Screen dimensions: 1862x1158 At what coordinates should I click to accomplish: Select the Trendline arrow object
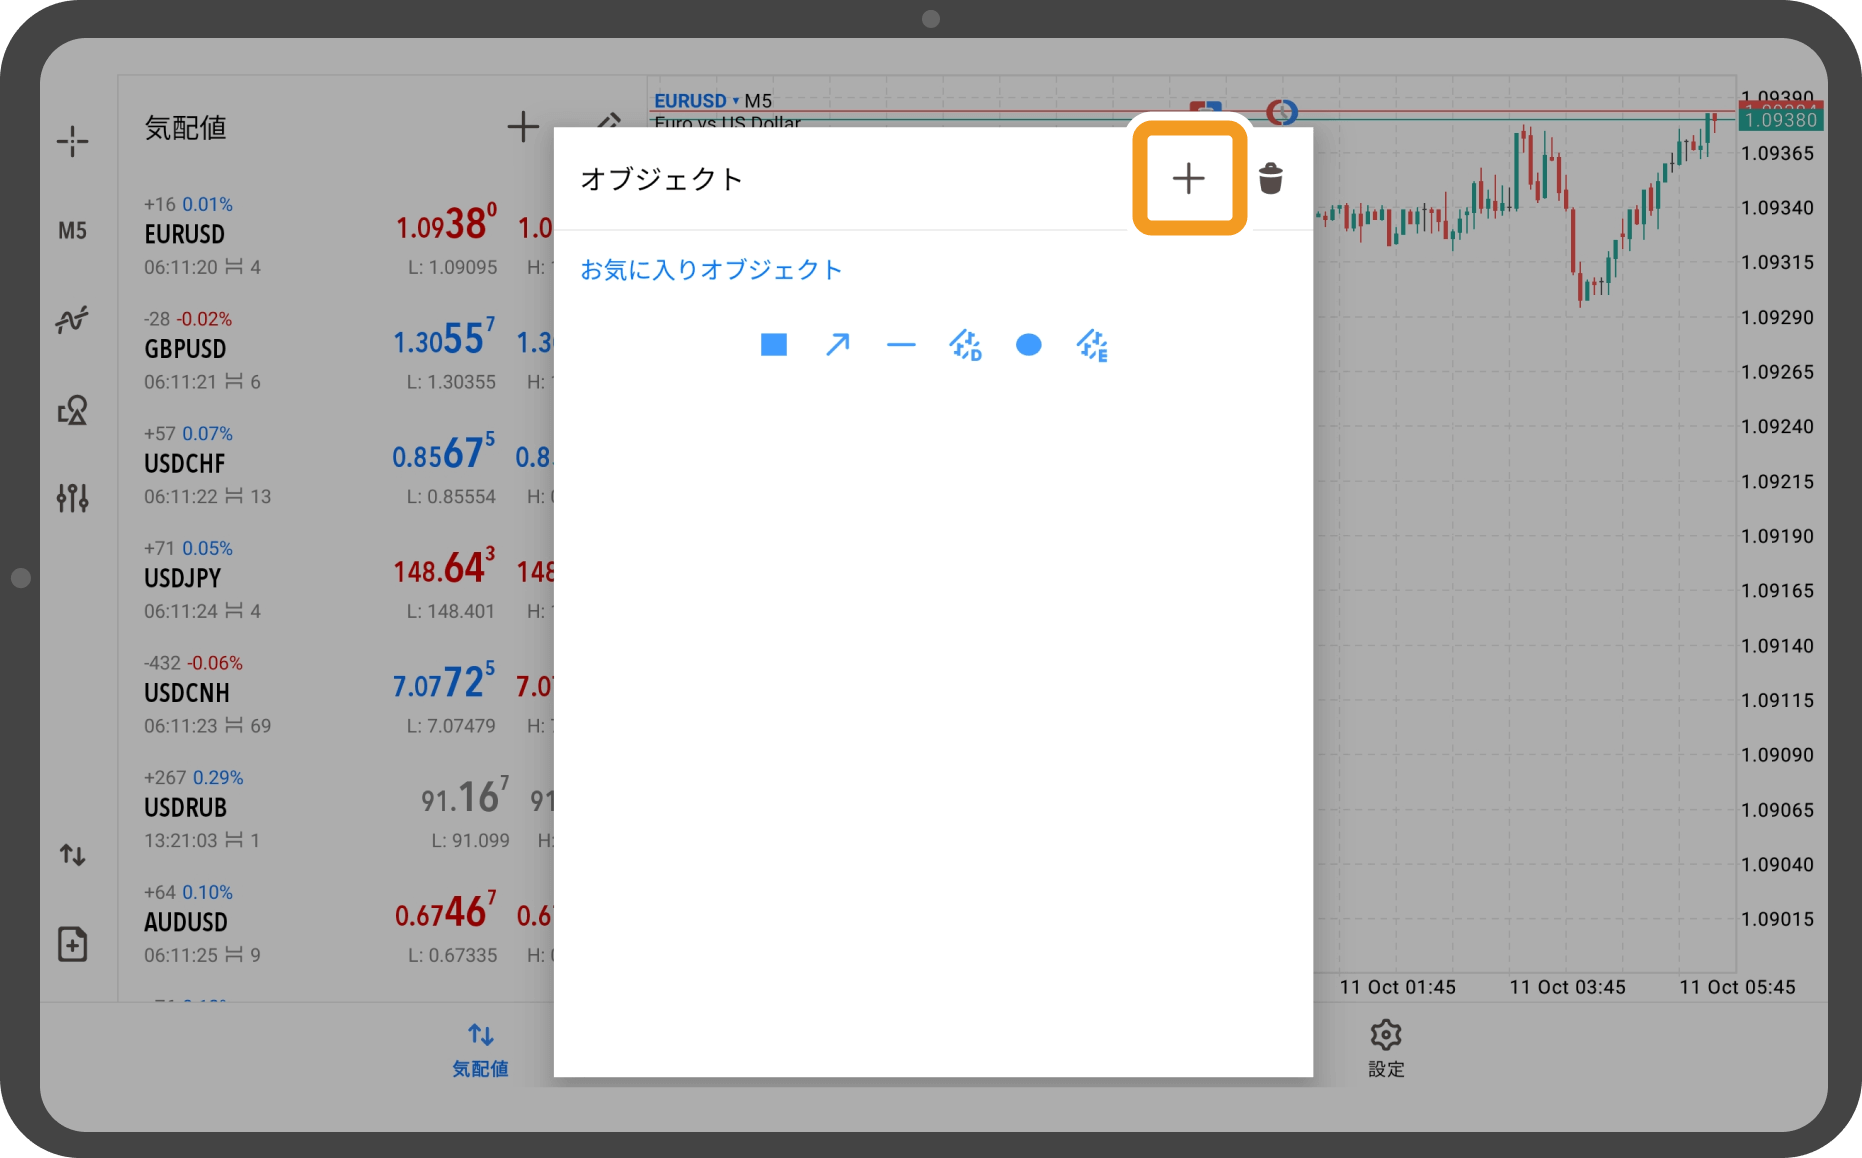click(x=837, y=344)
